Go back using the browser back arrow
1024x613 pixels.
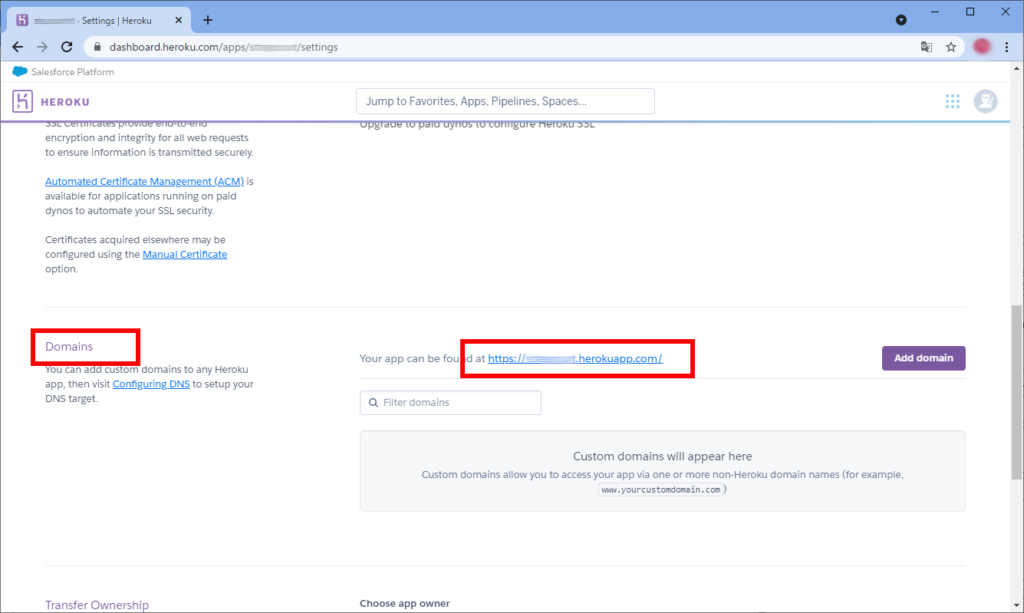click(x=18, y=47)
